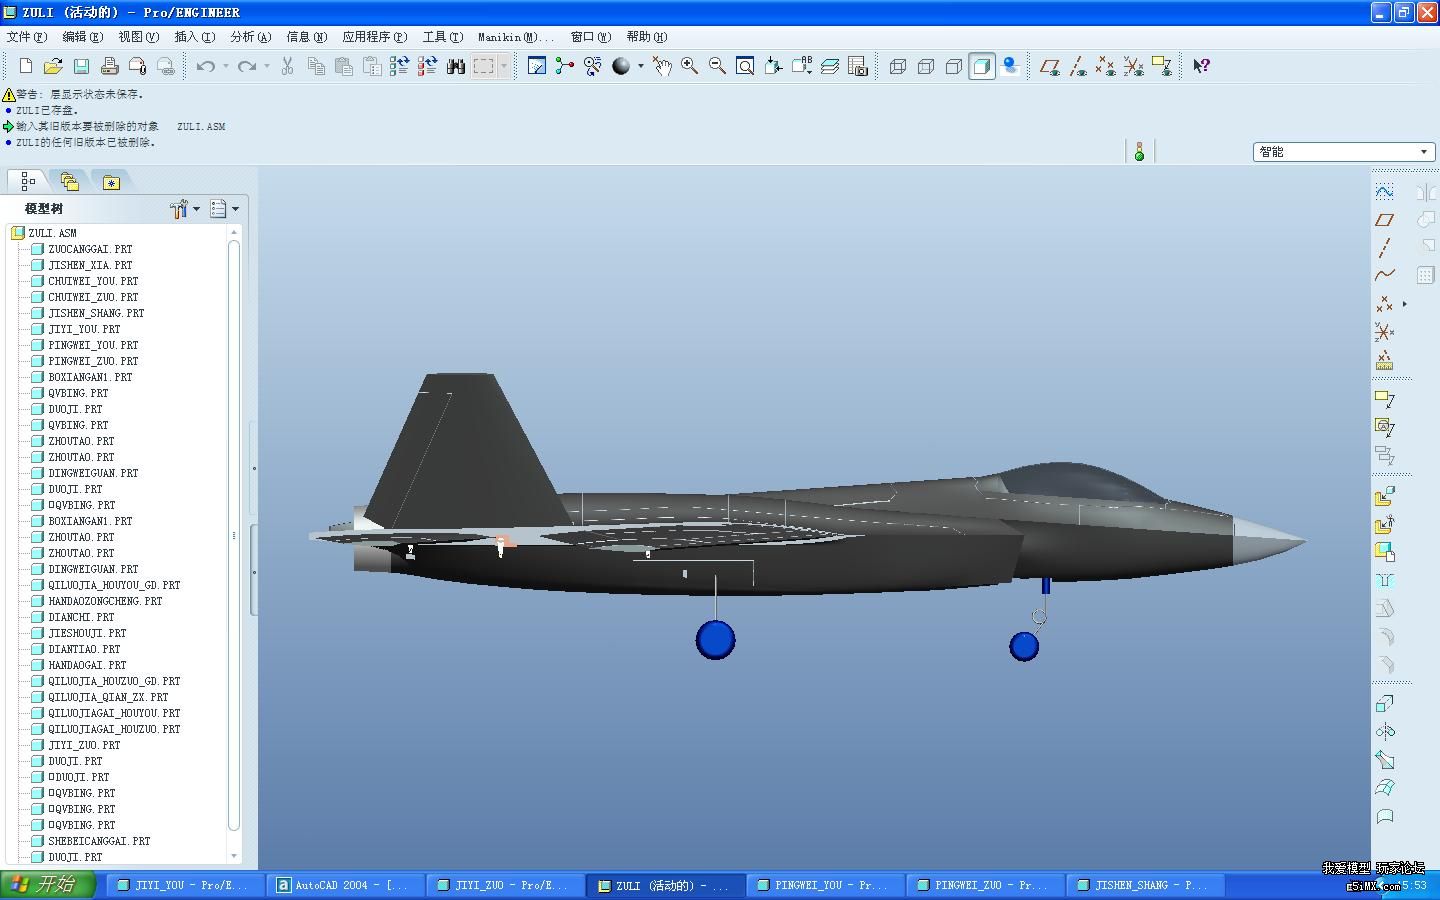Click the Set layers icon

830,66
